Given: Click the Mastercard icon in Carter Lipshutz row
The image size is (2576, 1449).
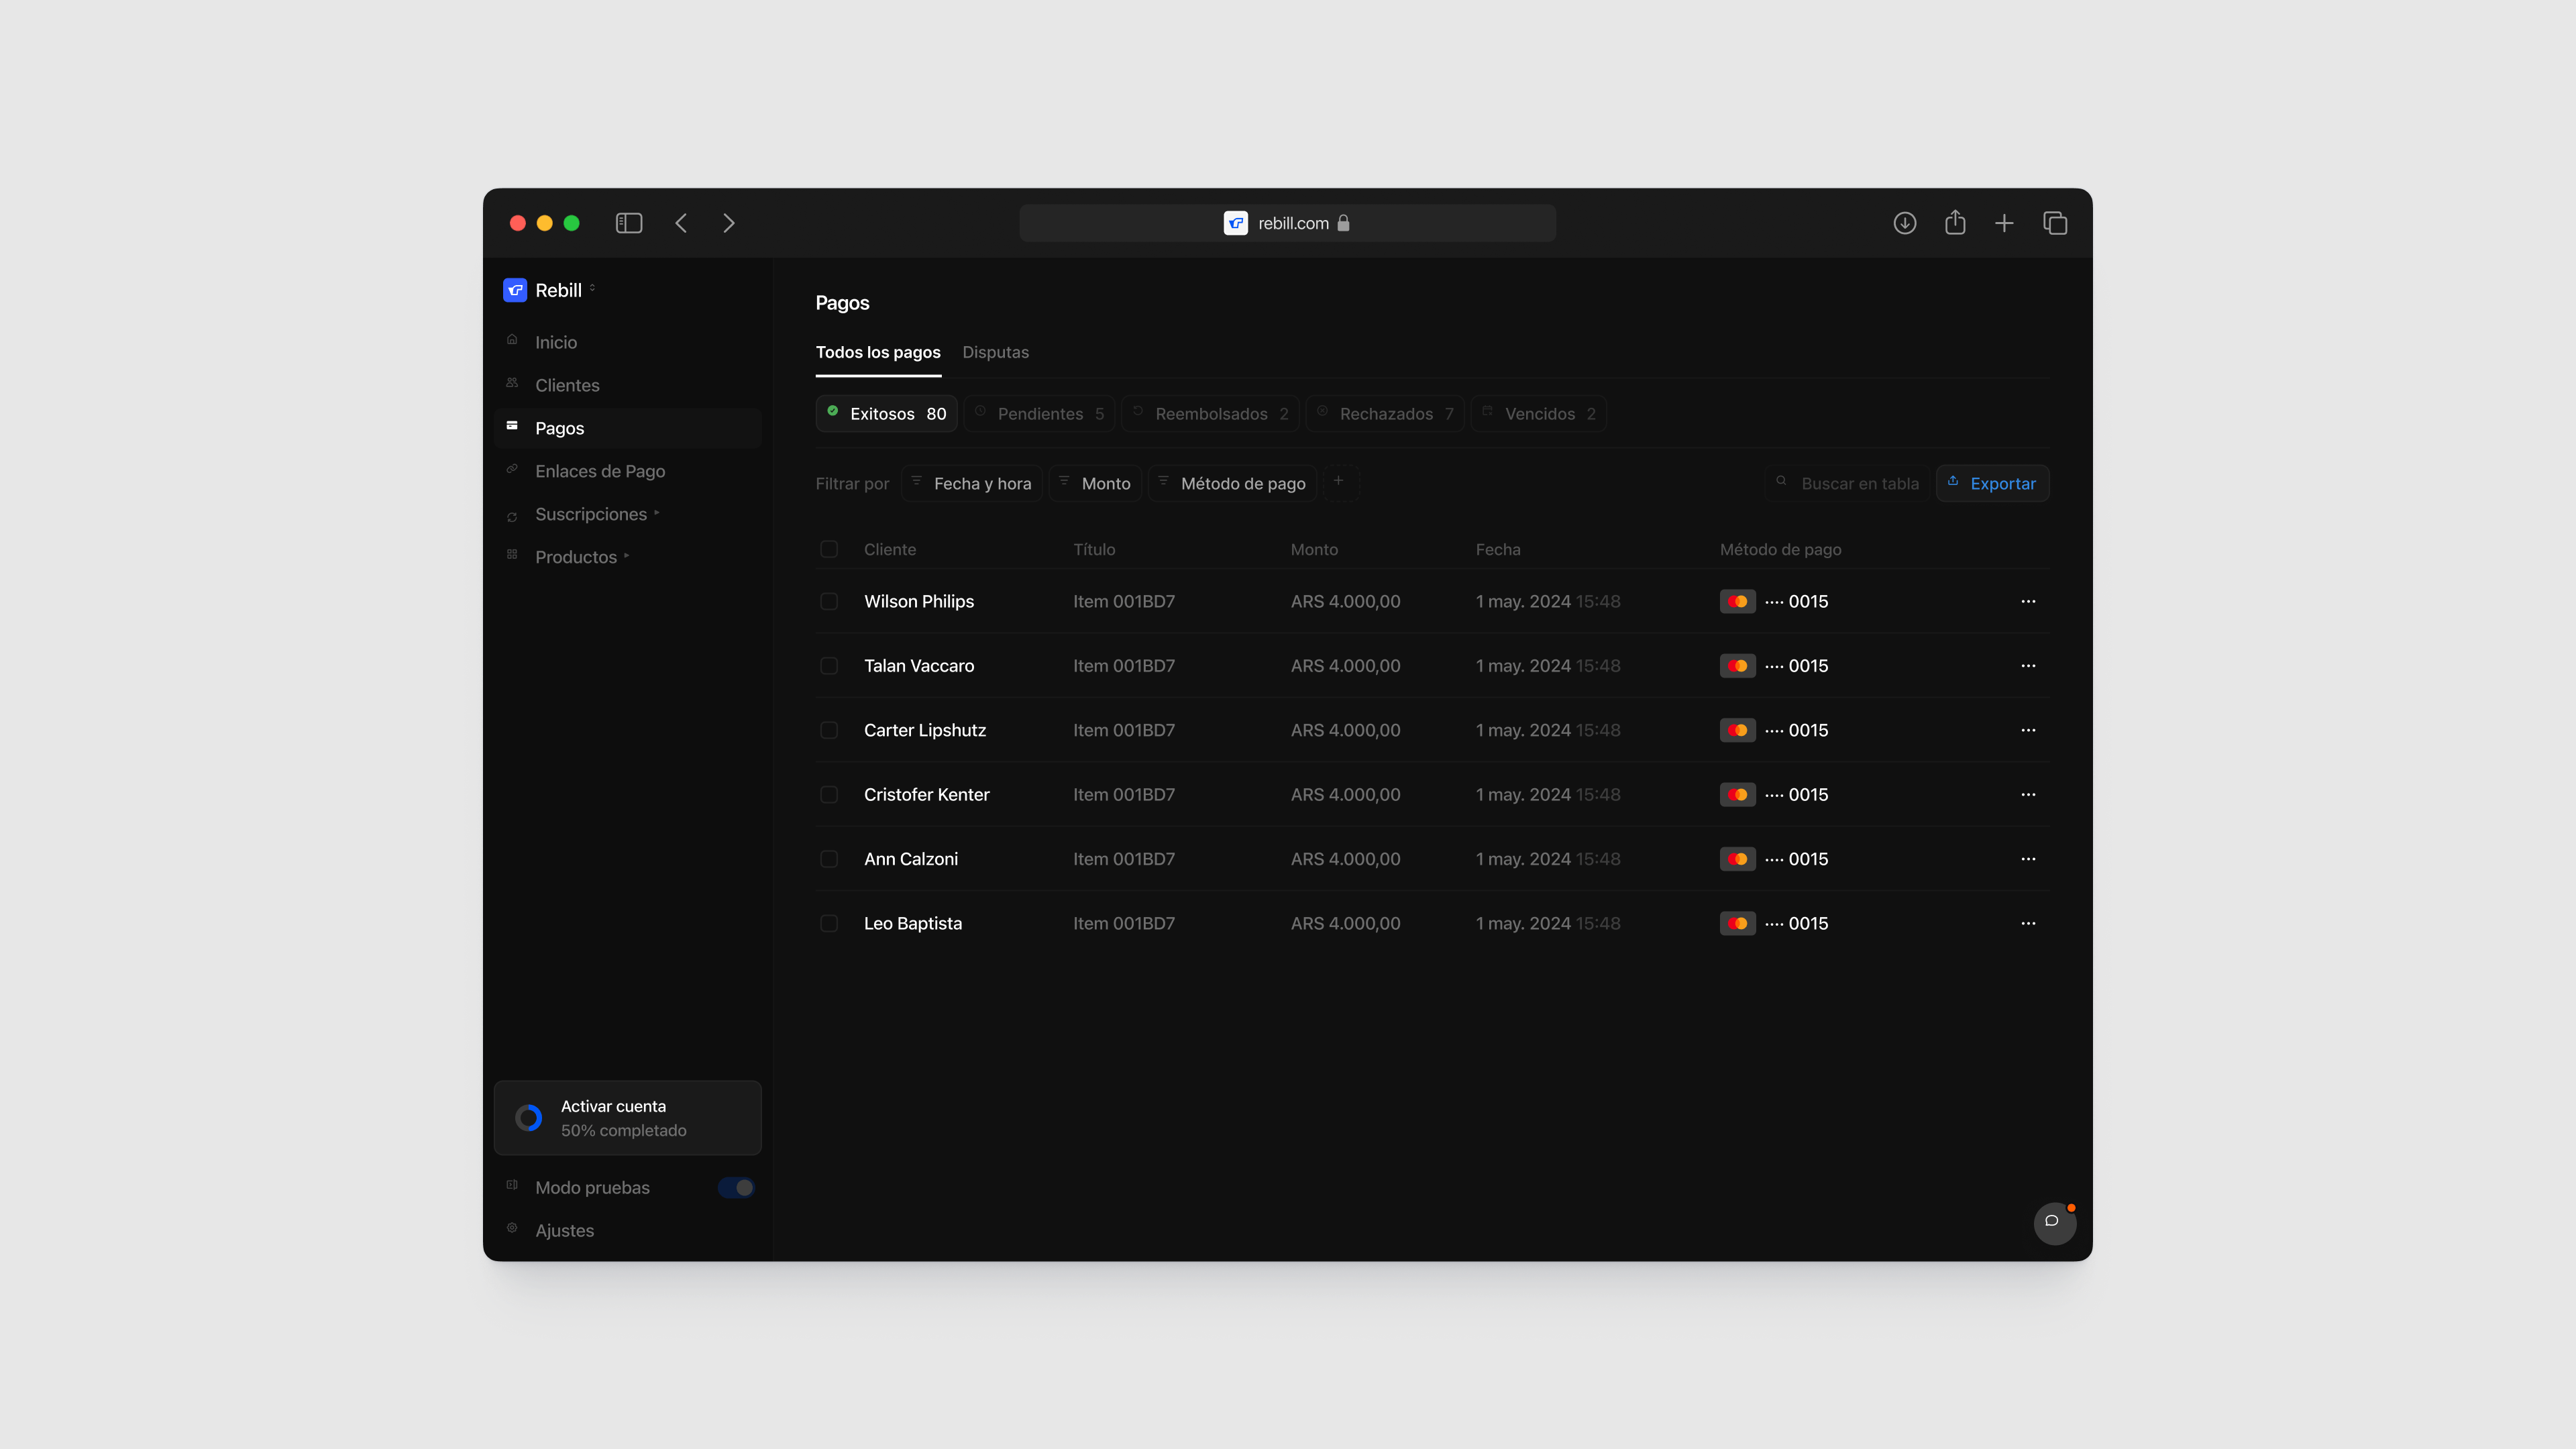Looking at the screenshot, I should tap(1738, 730).
